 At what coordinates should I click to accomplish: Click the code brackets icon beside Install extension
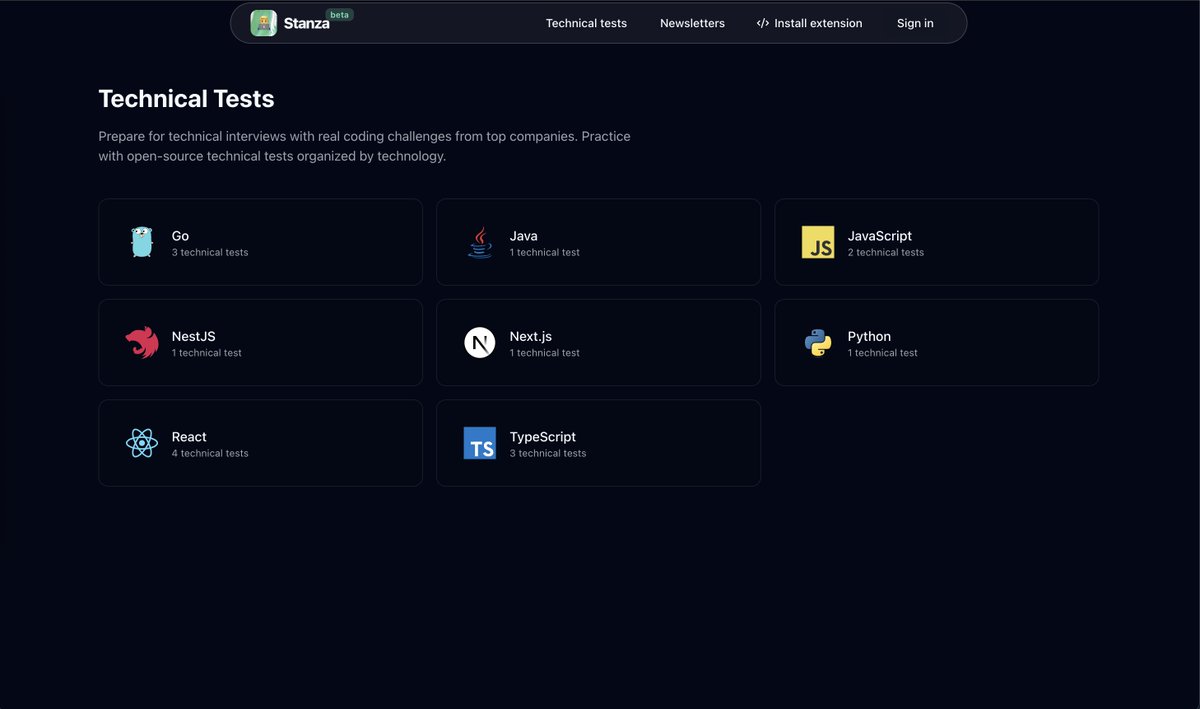(x=763, y=23)
